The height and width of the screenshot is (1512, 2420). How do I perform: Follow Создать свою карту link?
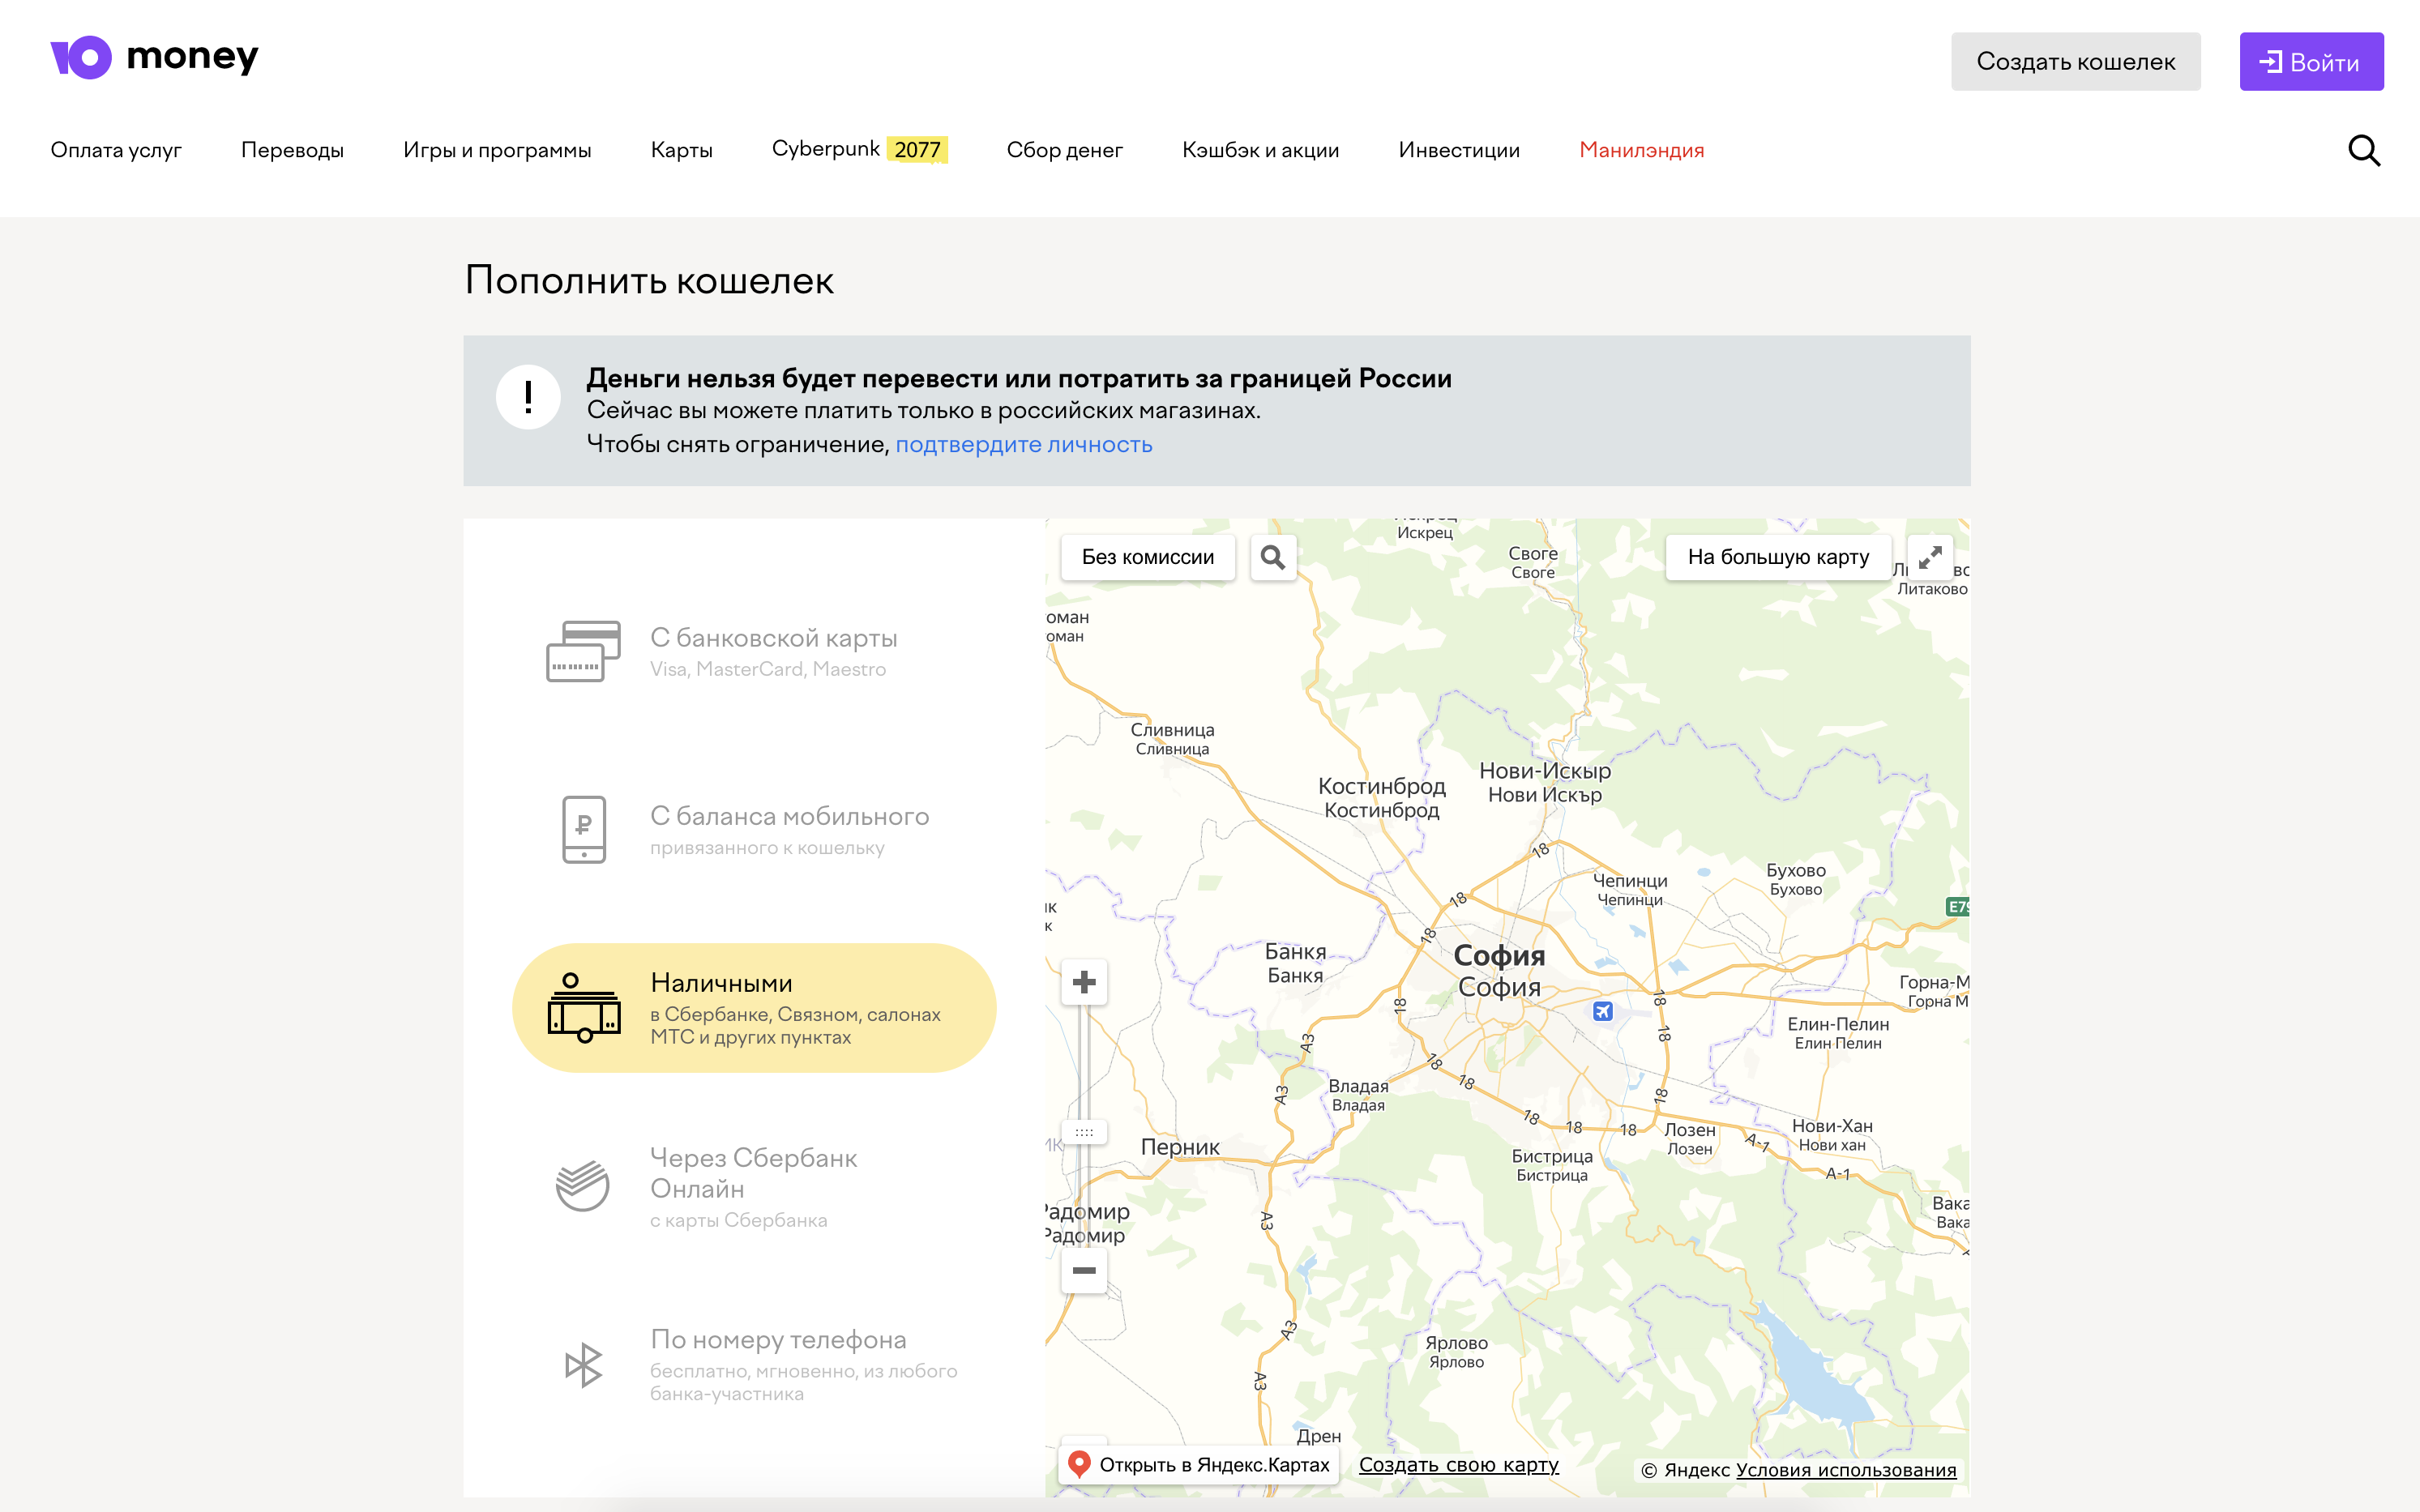point(1458,1465)
